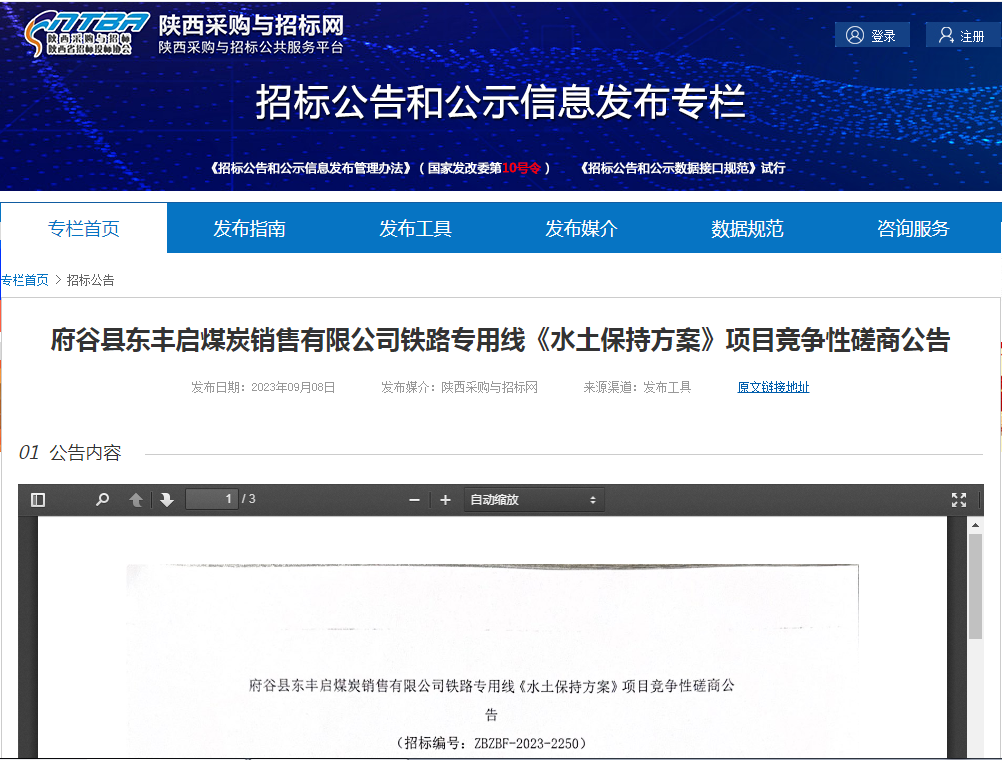Open the PDF find-in-document search
Image resolution: width=1002 pixels, height=760 pixels.
[102, 500]
